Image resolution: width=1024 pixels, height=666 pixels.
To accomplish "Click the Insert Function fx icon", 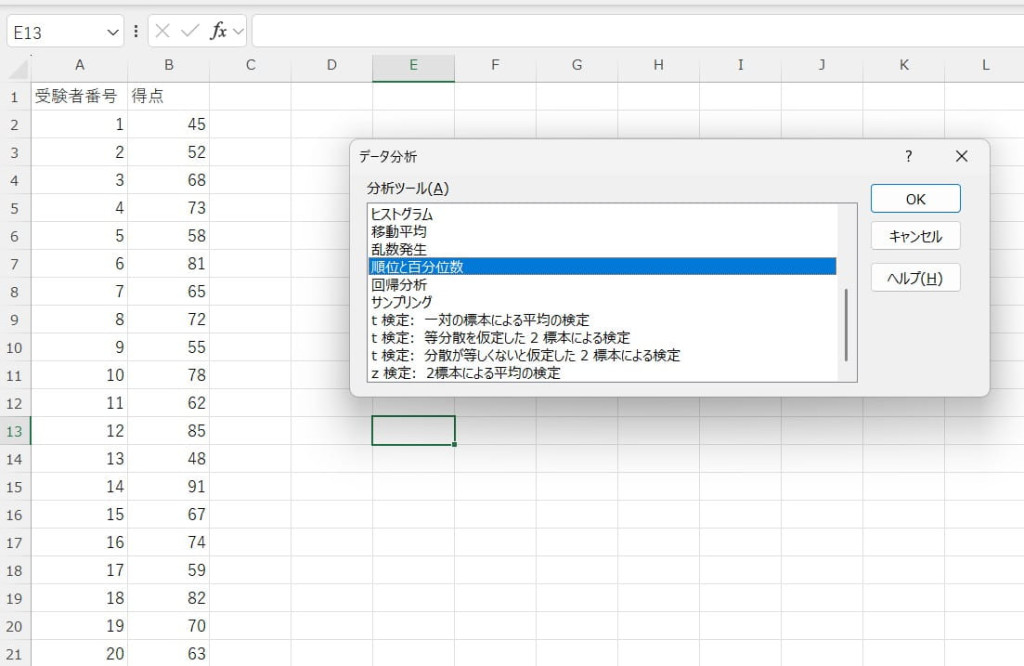I will pos(218,31).
